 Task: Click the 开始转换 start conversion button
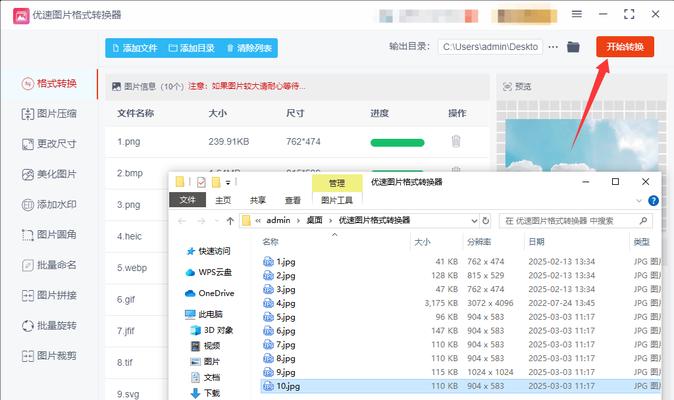point(625,47)
